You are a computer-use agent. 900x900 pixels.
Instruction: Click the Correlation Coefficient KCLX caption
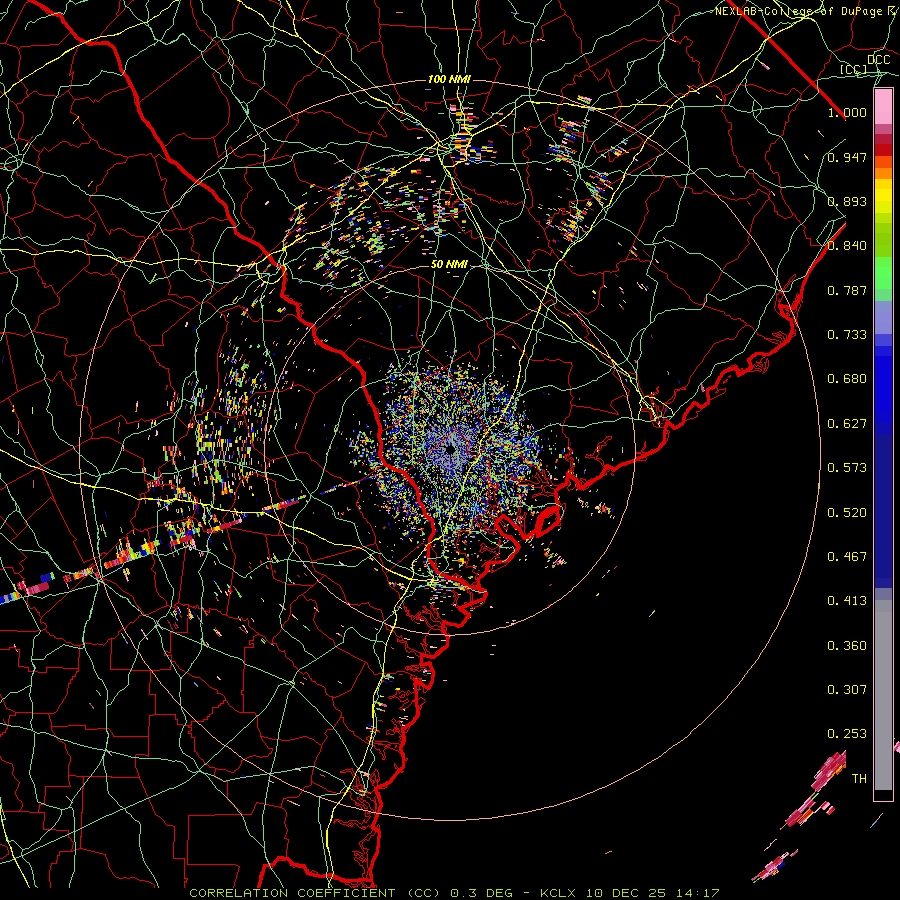pyautogui.click(x=454, y=893)
